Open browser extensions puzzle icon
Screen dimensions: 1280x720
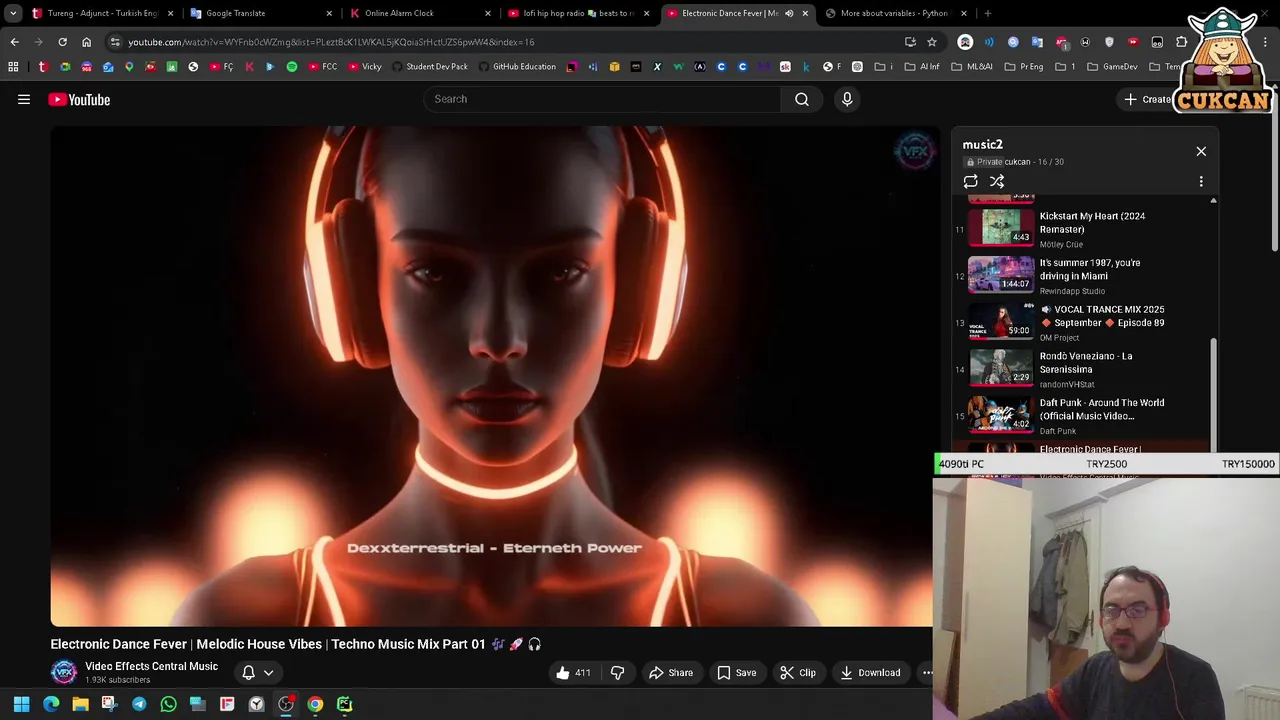(x=1181, y=42)
